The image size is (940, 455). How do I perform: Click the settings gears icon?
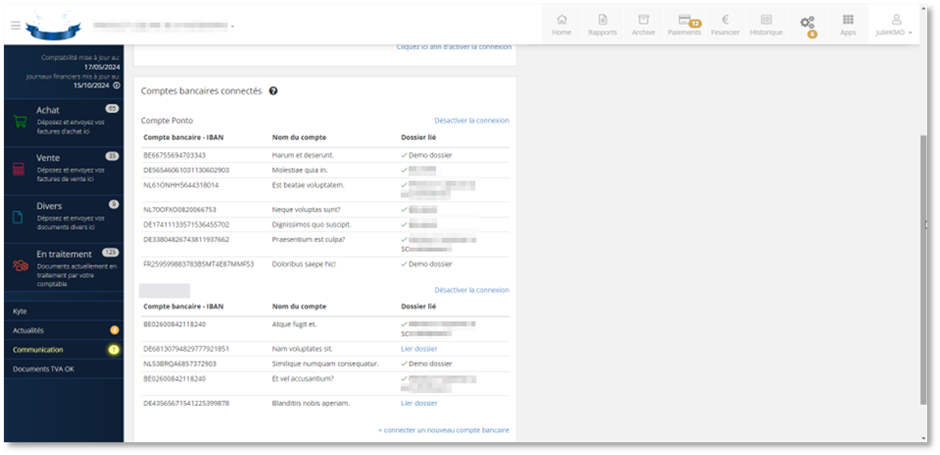[808, 23]
